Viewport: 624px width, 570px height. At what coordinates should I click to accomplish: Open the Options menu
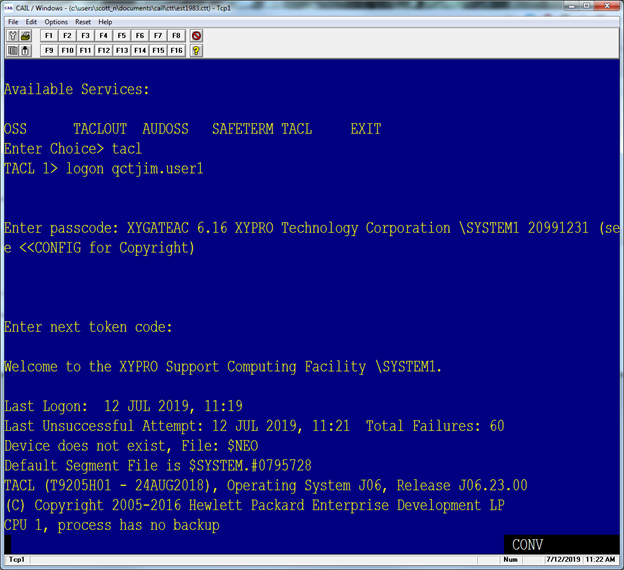[x=56, y=21]
